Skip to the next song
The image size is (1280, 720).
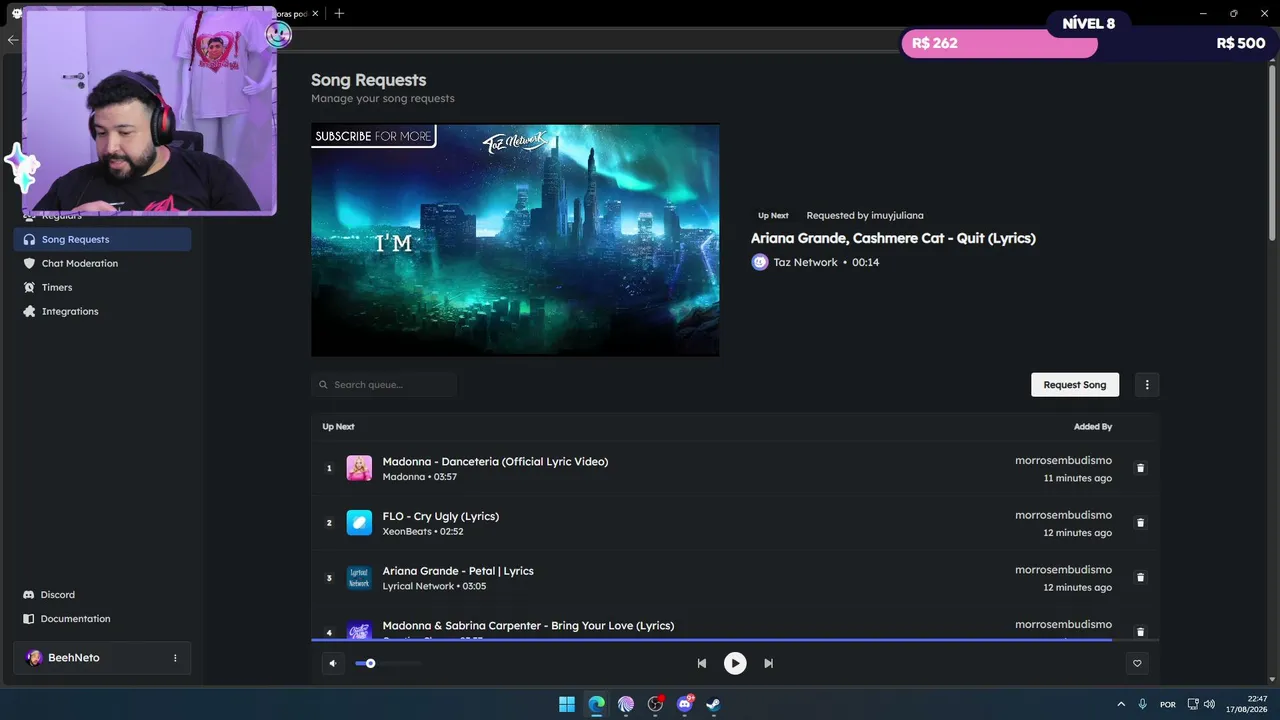(x=768, y=663)
